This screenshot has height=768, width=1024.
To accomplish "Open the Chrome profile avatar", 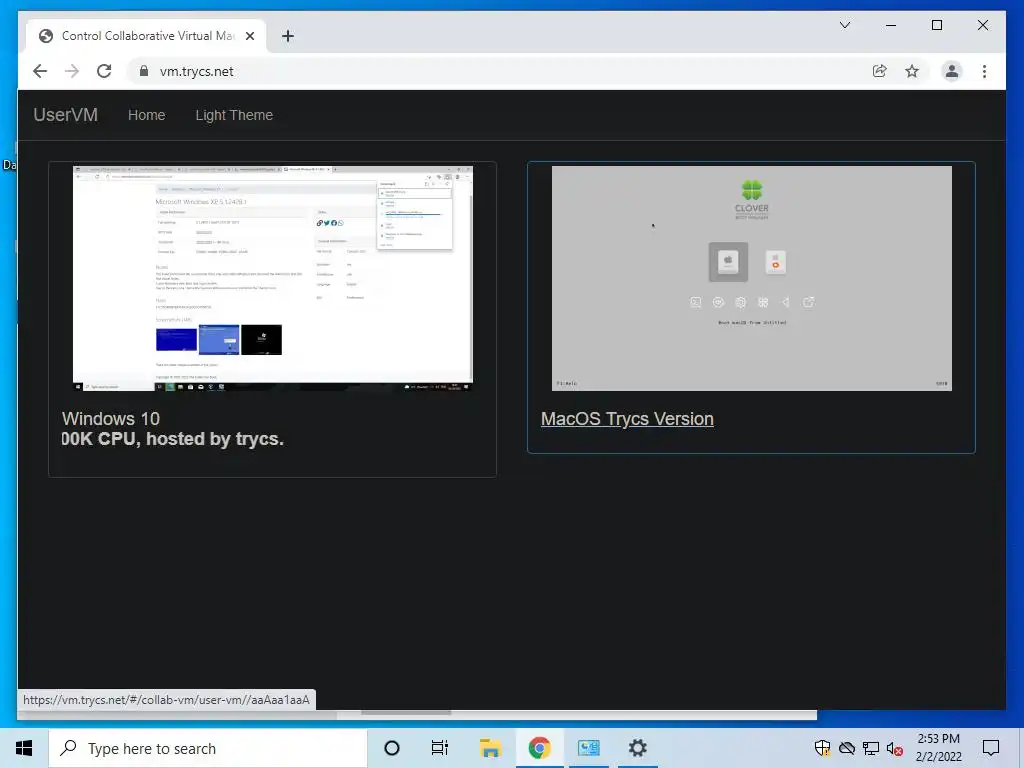I will [952, 71].
